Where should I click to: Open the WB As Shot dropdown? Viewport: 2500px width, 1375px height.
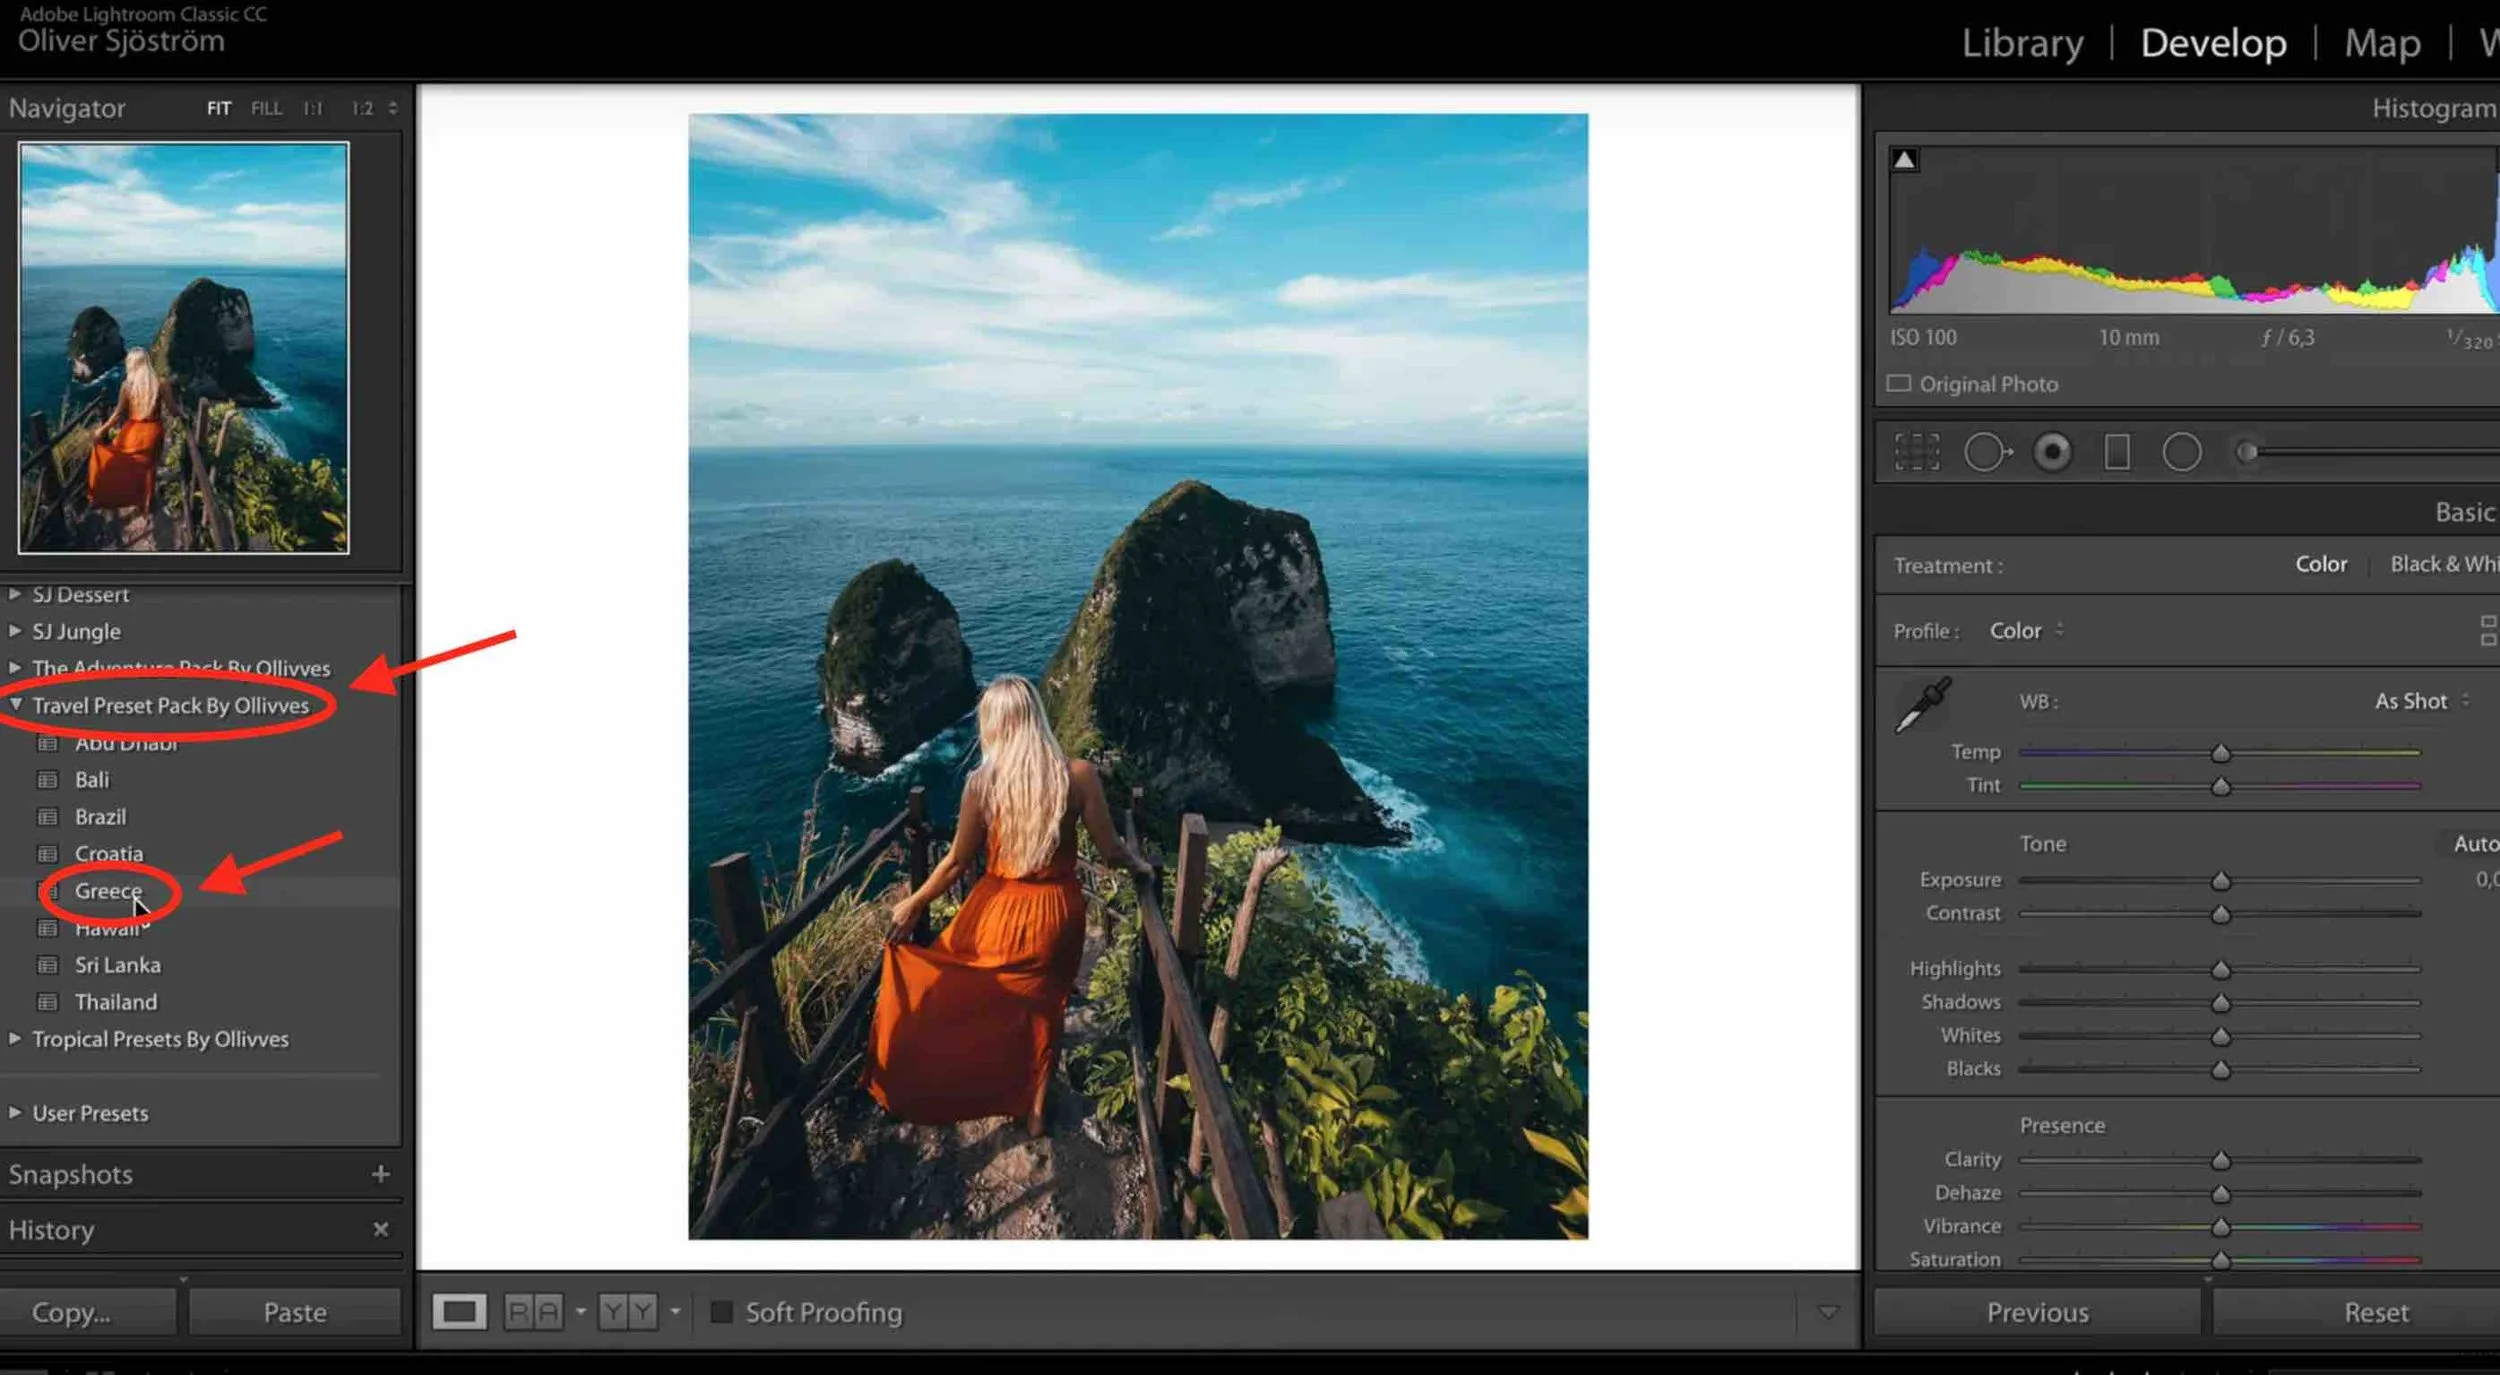pos(2421,701)
